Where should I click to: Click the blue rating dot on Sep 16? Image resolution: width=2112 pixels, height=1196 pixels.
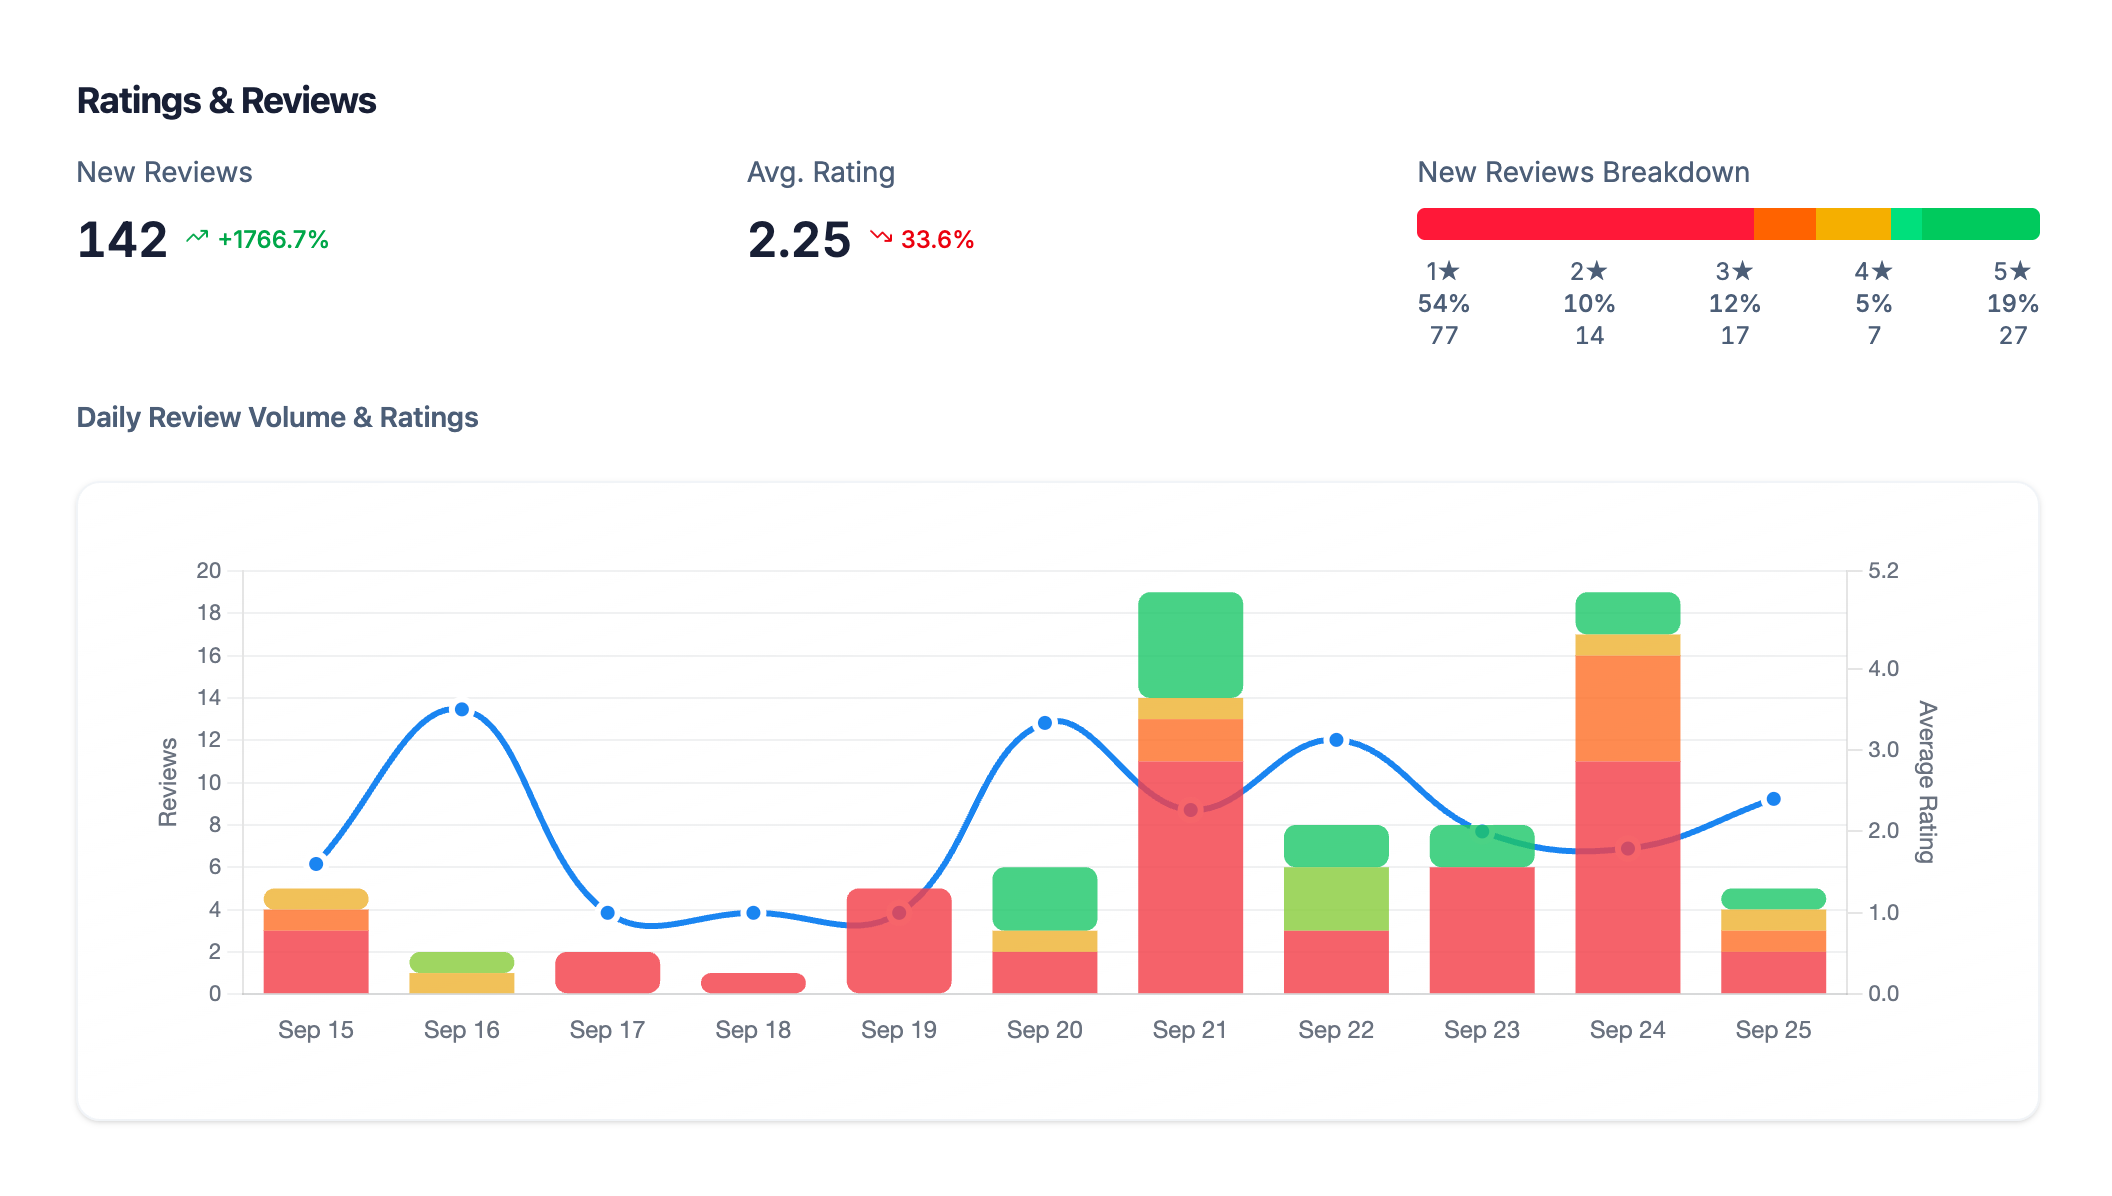(x=462, y=708)
